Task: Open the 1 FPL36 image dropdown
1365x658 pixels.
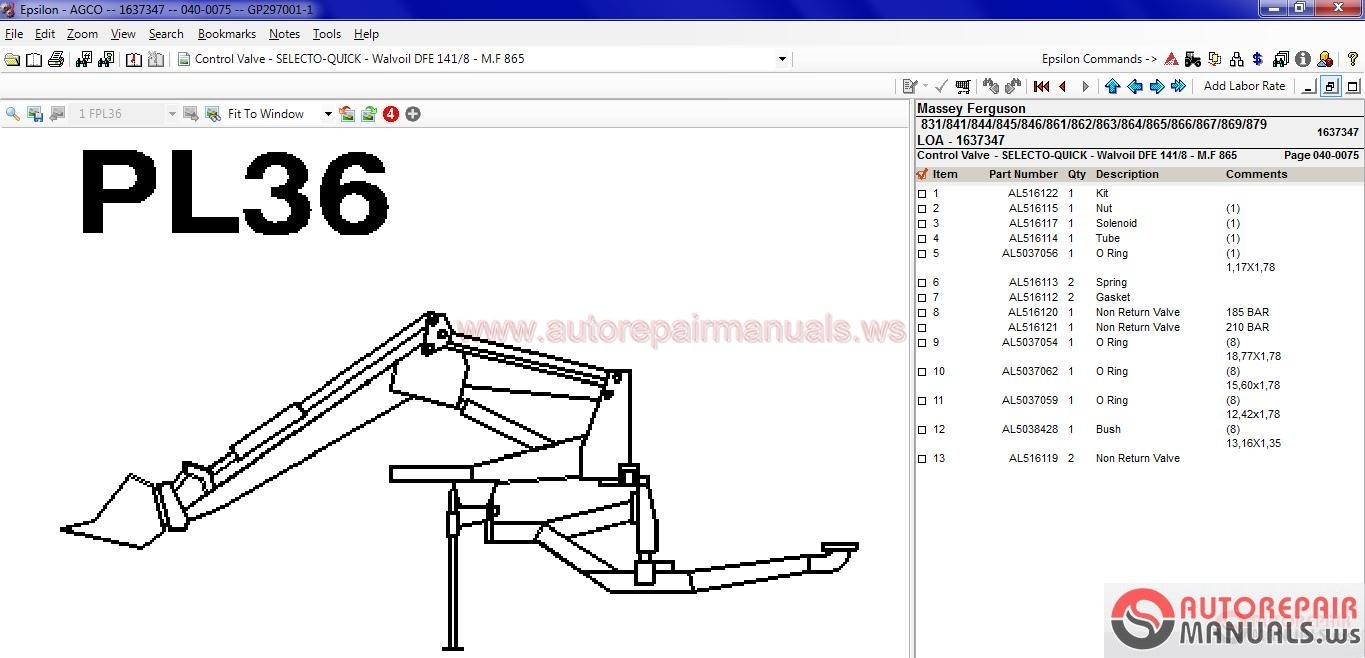Action: tap(172, 114)
